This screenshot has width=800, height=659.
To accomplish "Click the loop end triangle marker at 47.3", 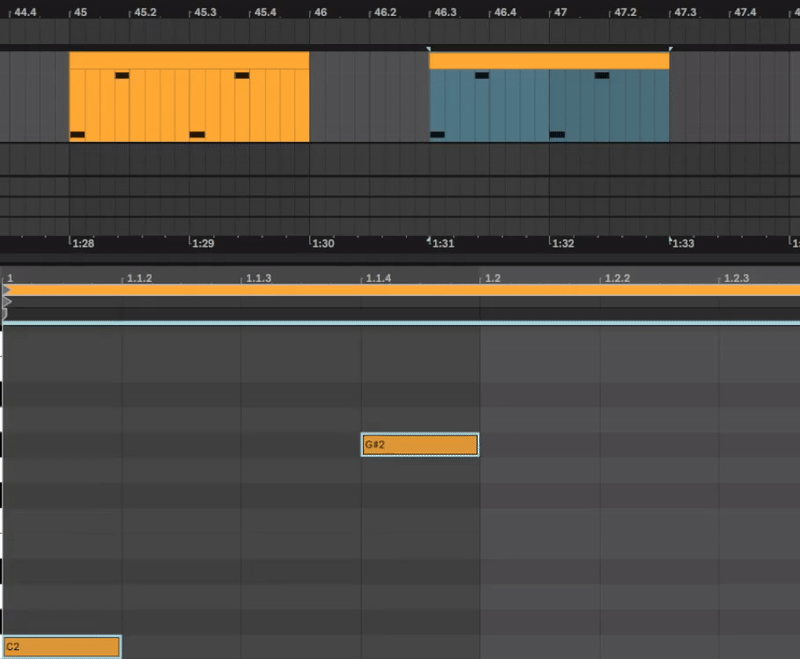I will pos(670,49).
